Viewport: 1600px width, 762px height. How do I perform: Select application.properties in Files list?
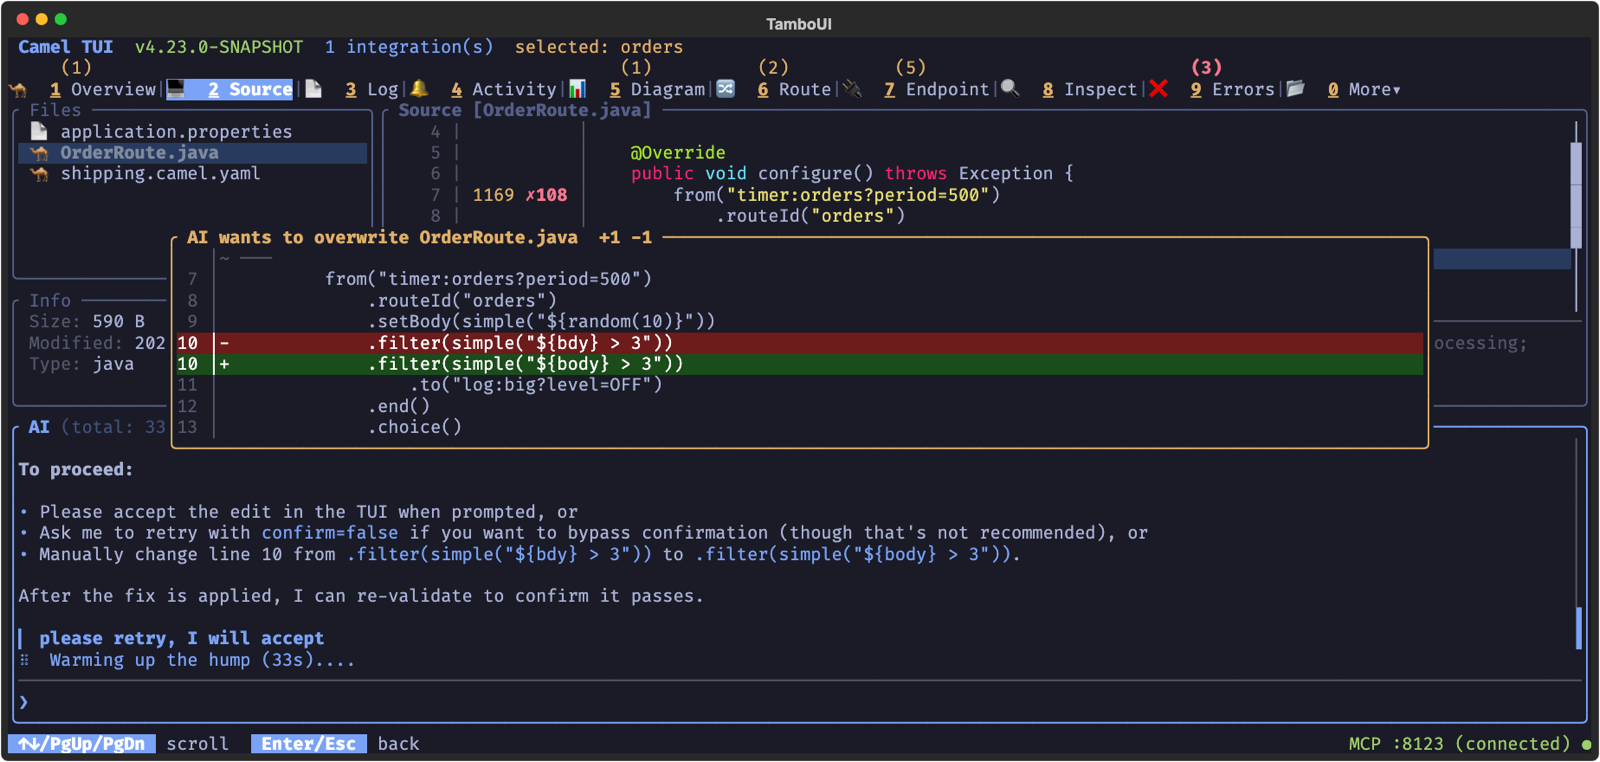click(176, 132)
